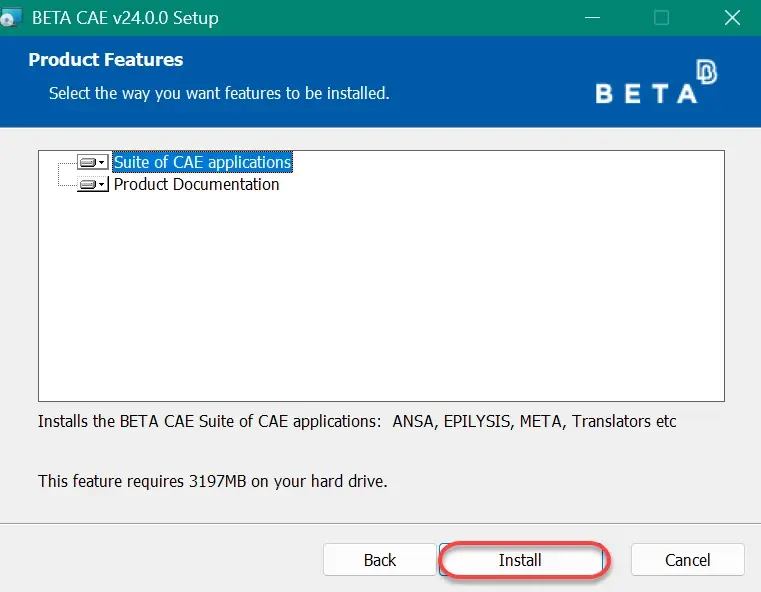Select the Product Documentation feature

click(x=197, y=184)
